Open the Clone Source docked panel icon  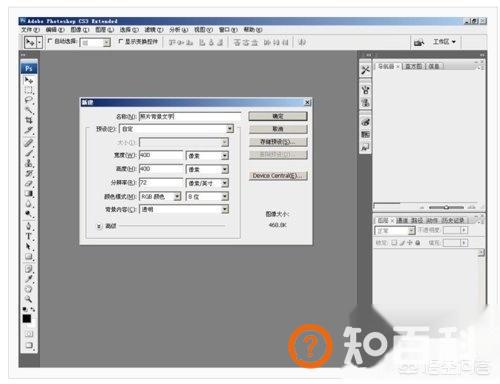[365, 103]
